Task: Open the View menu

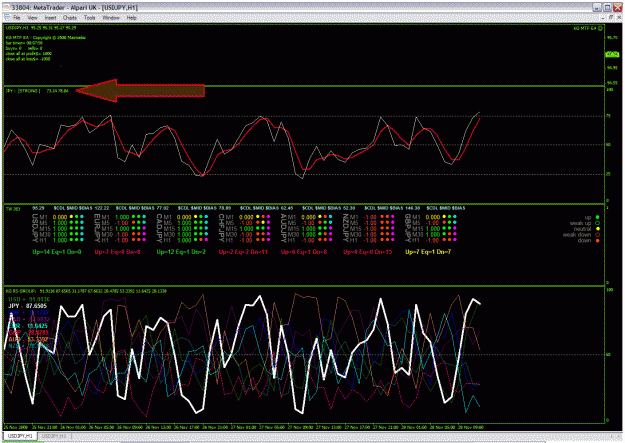Action: pos(32,18)
